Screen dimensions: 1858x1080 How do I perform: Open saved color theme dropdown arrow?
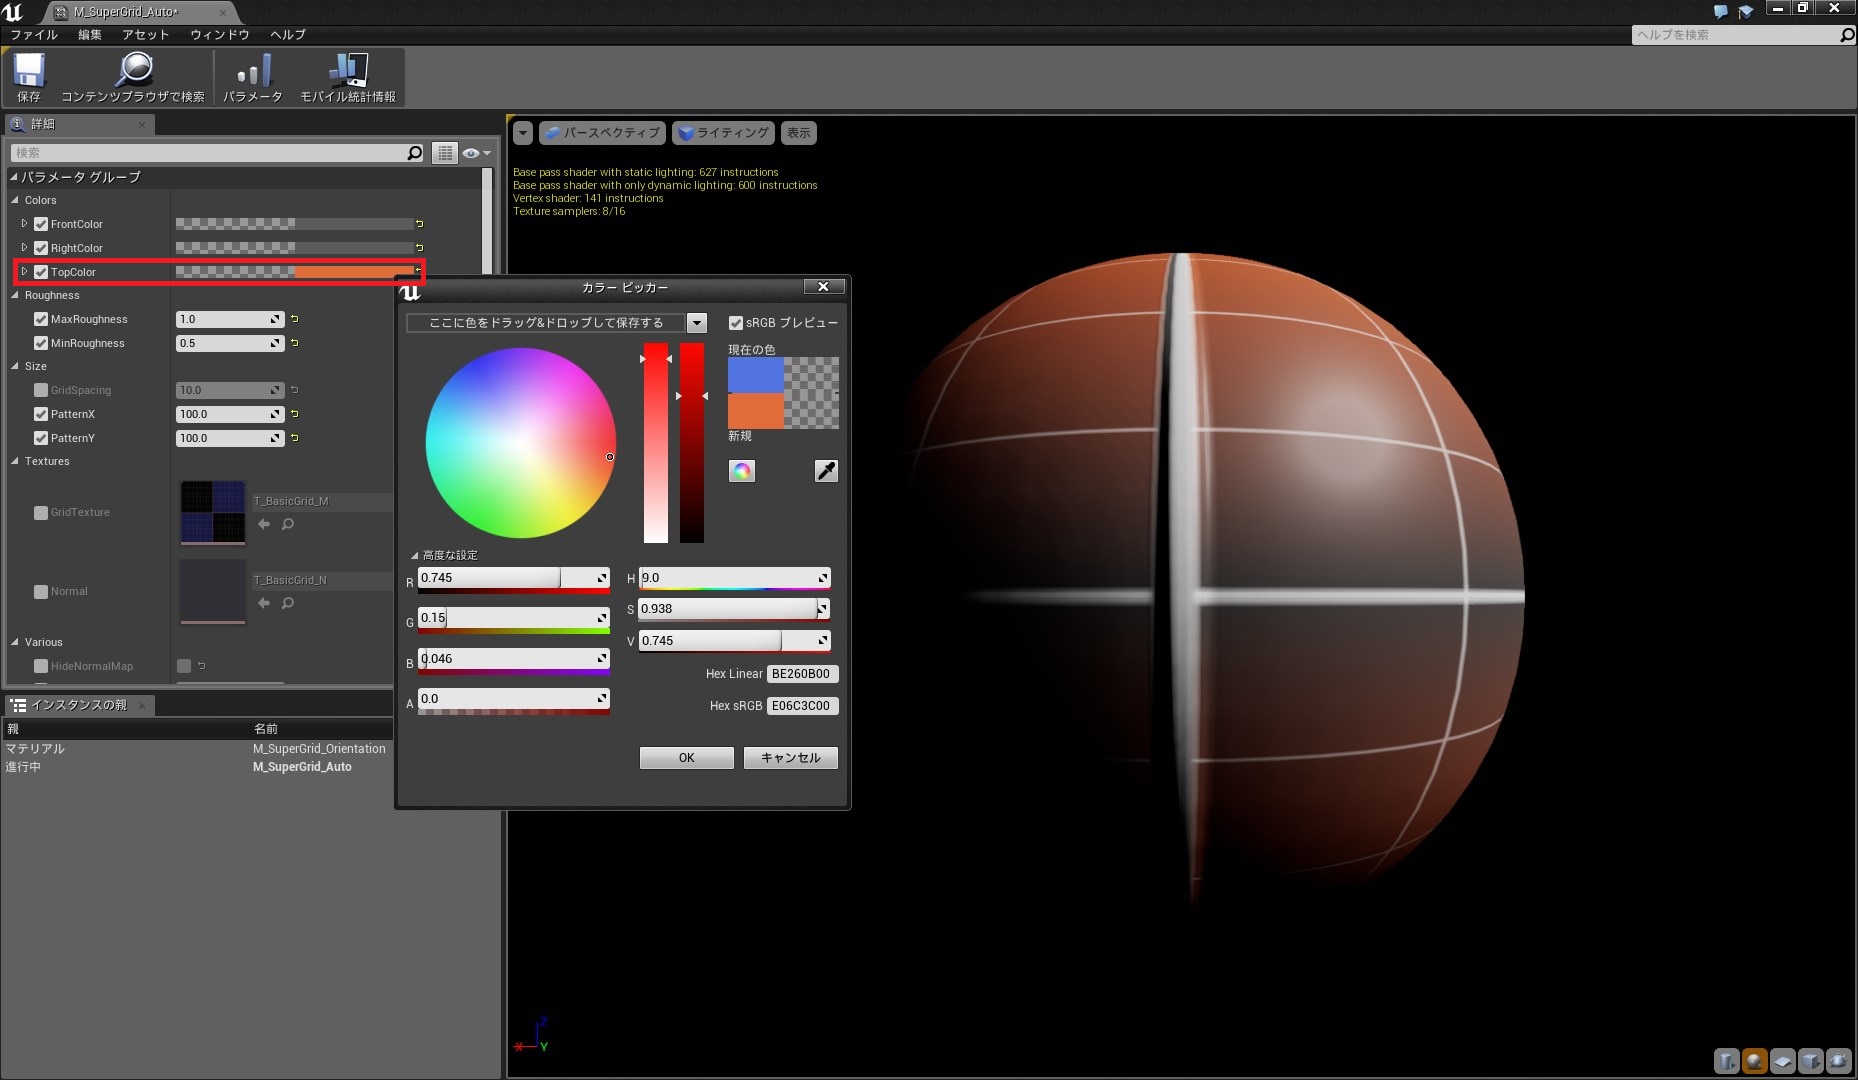click(x=697, y=323)
